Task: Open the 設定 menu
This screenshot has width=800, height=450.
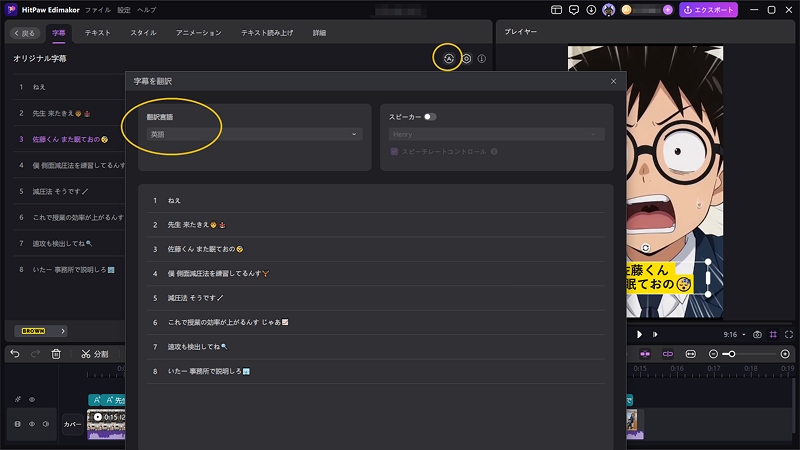Action: (124, 10)
